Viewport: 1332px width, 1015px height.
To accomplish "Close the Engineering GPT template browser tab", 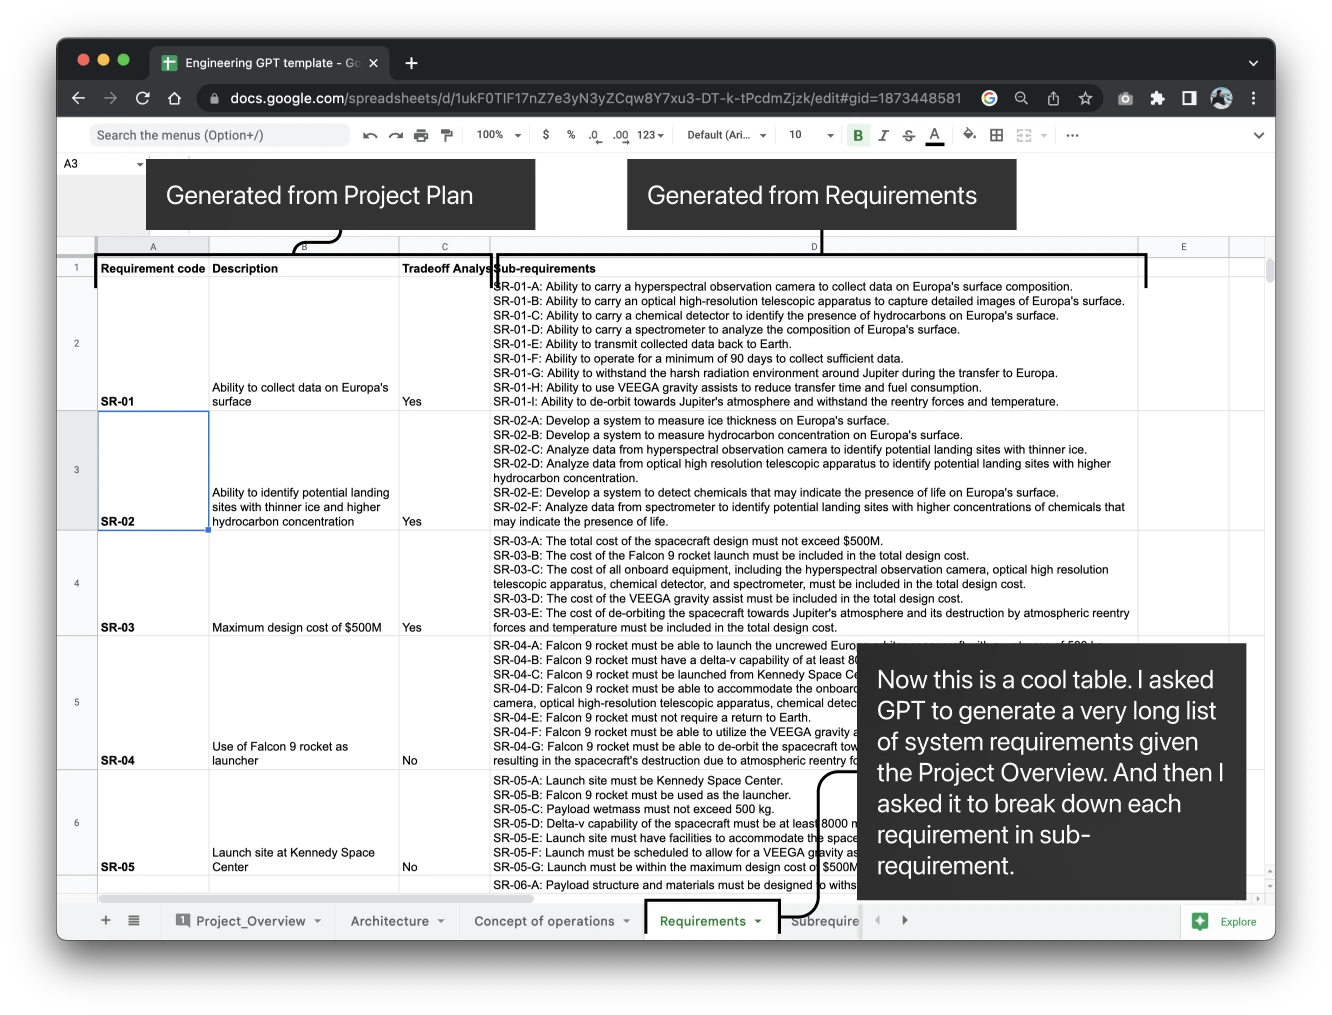I will (373, 63).
